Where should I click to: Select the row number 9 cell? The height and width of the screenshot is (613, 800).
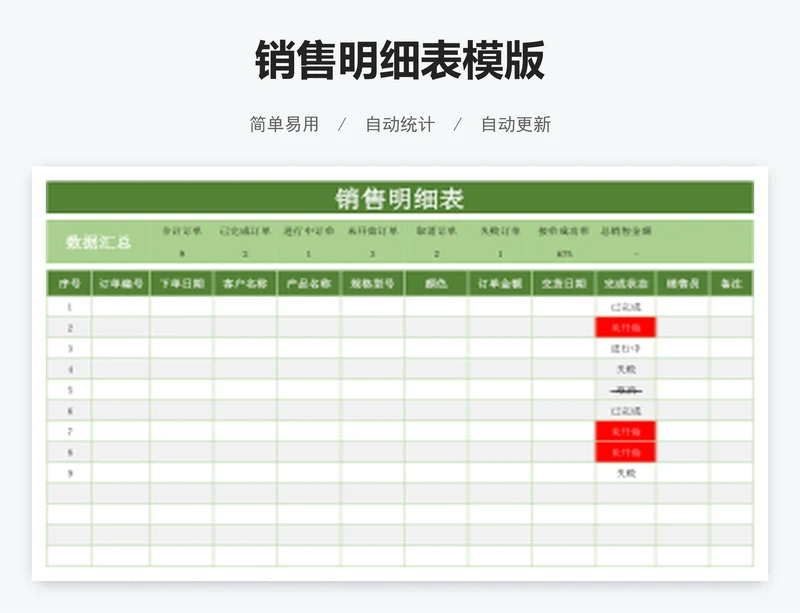tap(69, 473)
